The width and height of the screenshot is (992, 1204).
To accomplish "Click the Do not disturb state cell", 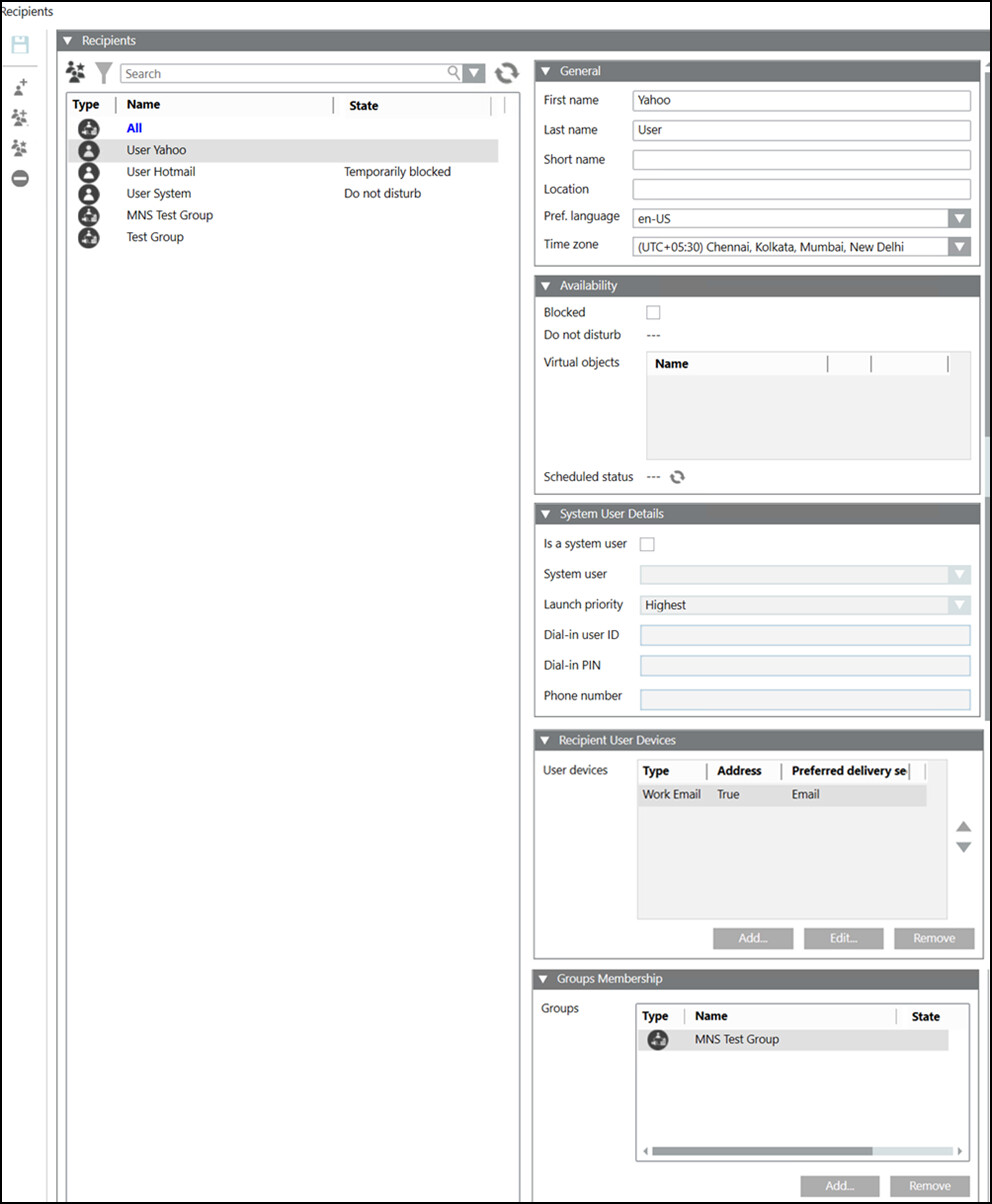I will 383,194.
